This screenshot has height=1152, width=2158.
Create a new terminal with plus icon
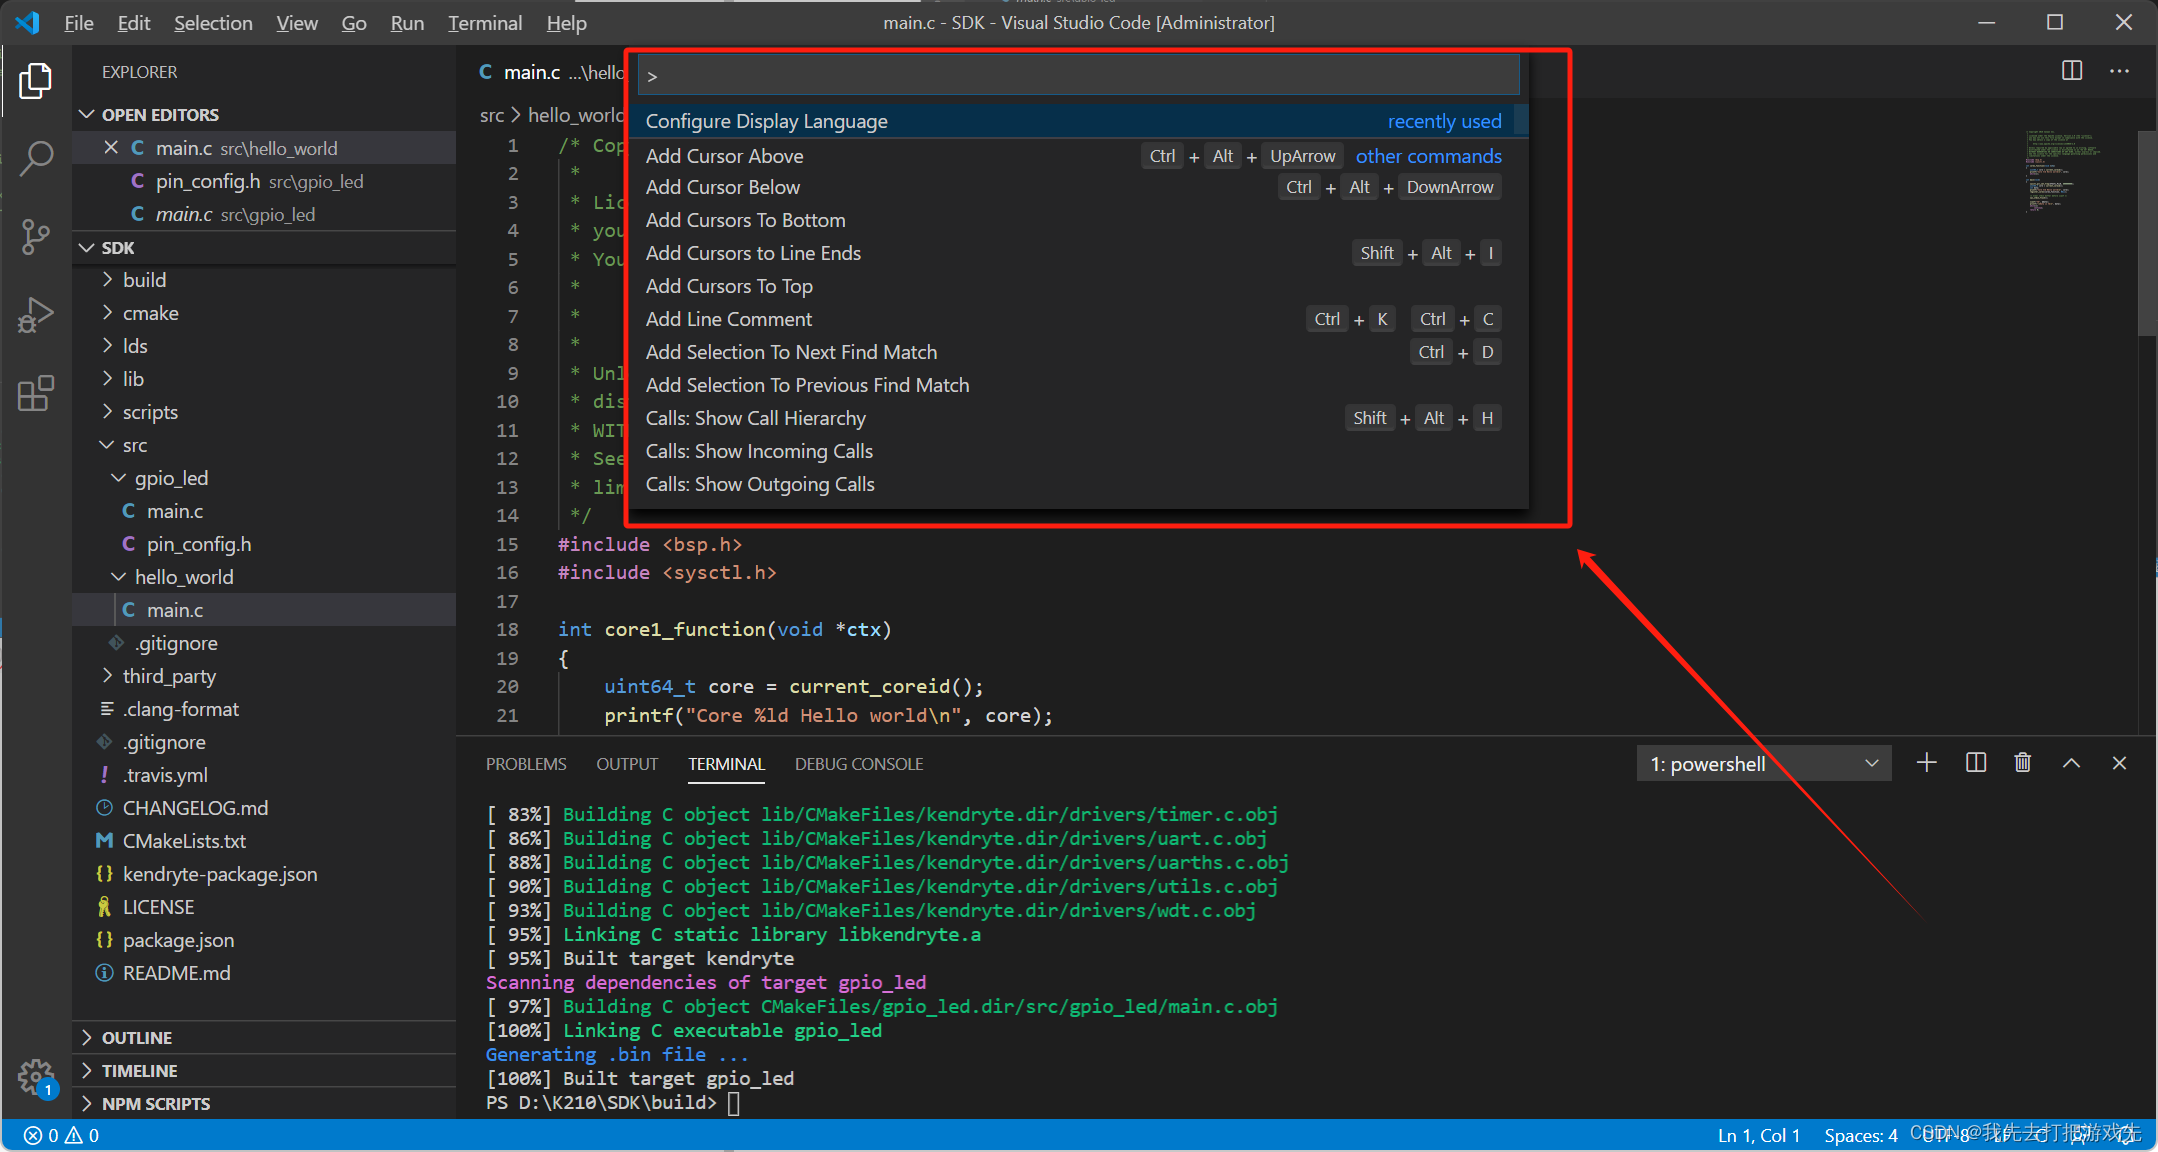[x=1927, y=763]
